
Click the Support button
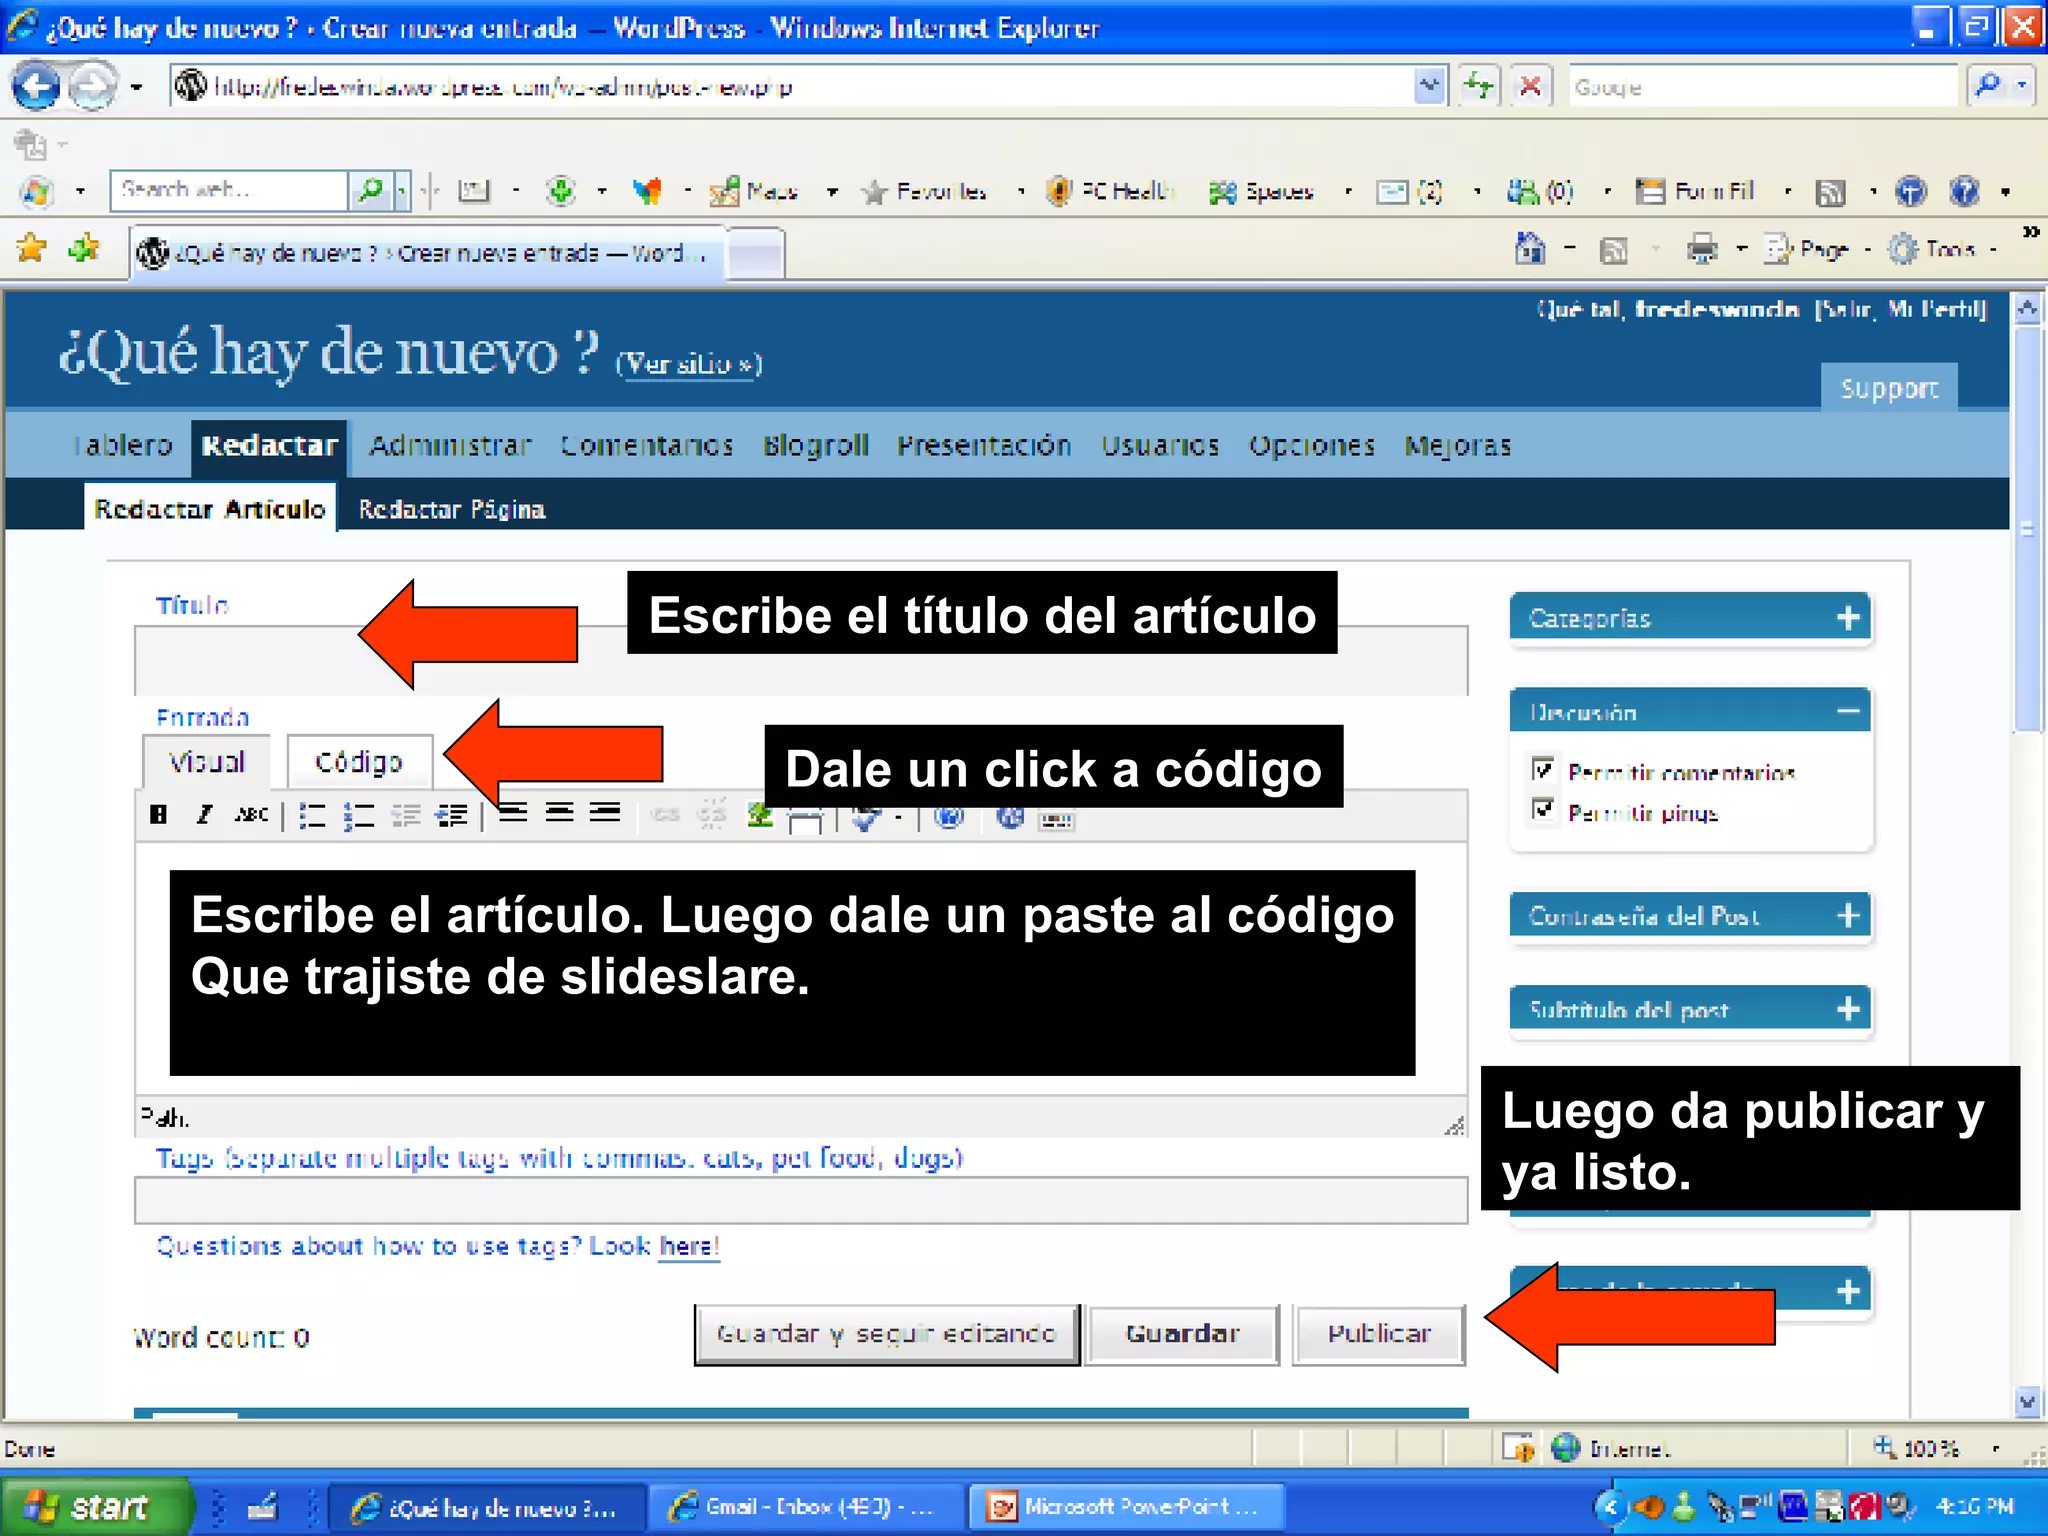(x=1889, y=388)
